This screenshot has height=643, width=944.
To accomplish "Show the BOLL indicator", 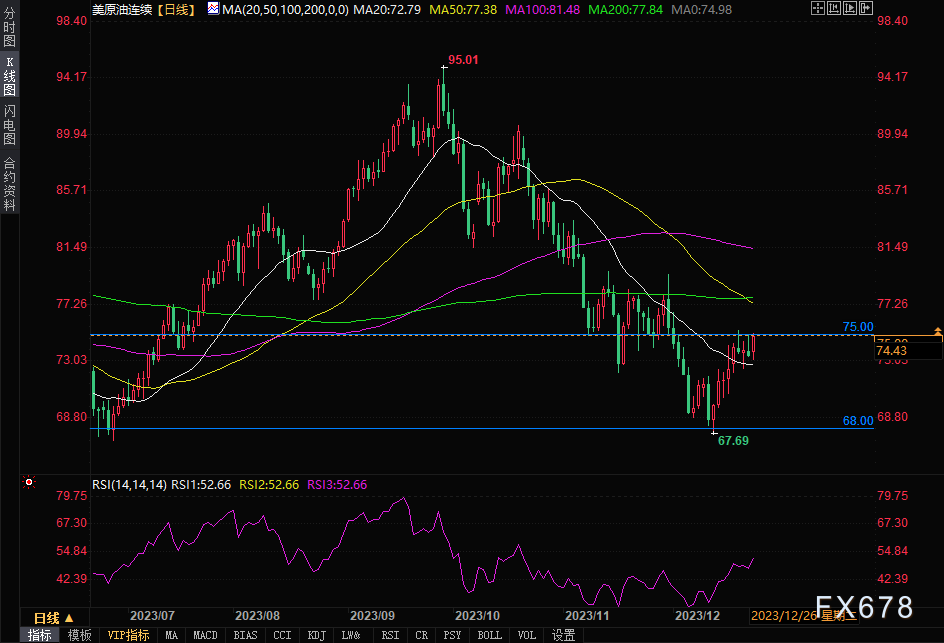I will click(x=489, y=635).
